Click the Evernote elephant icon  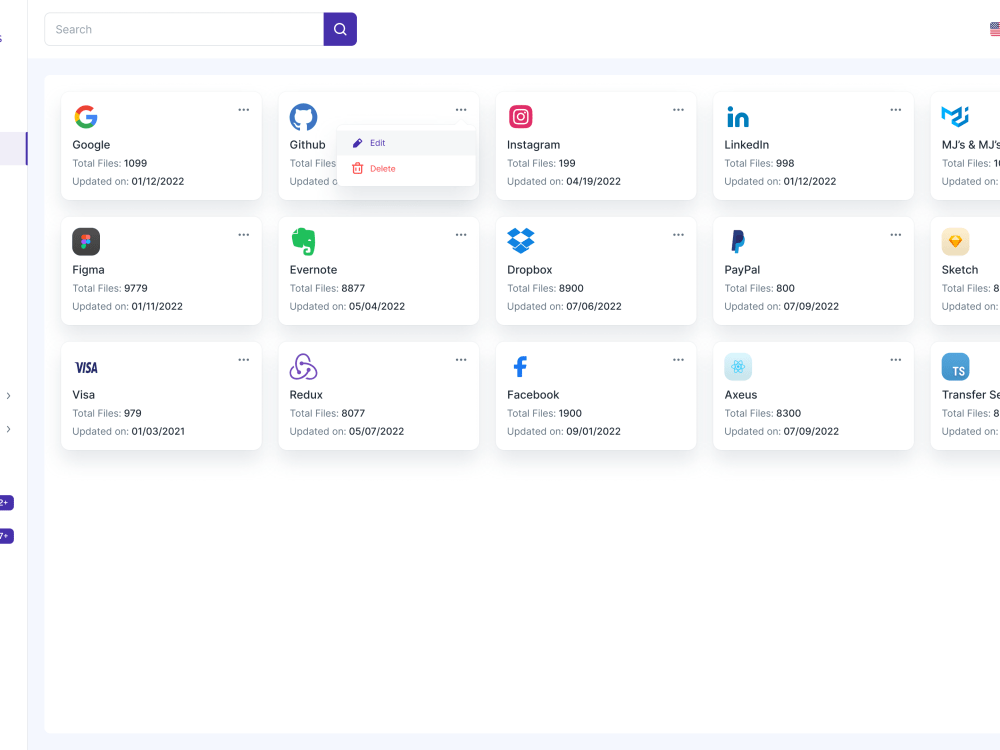(304, 242)
